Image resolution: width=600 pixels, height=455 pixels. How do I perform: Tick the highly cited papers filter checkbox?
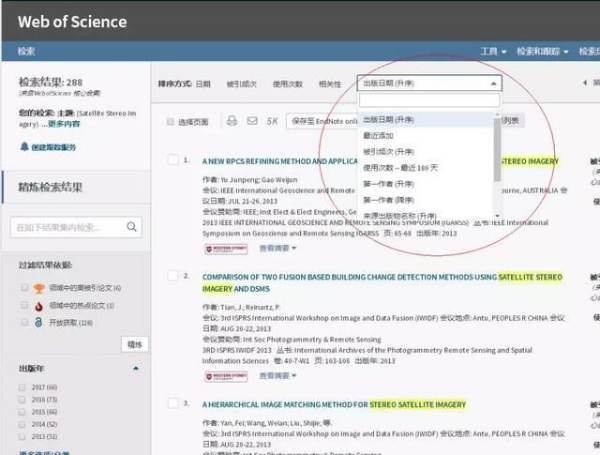(x=24, y=287)
